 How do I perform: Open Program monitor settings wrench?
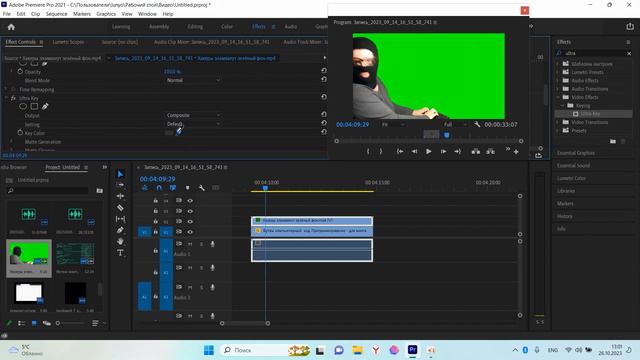click(477, 124)
